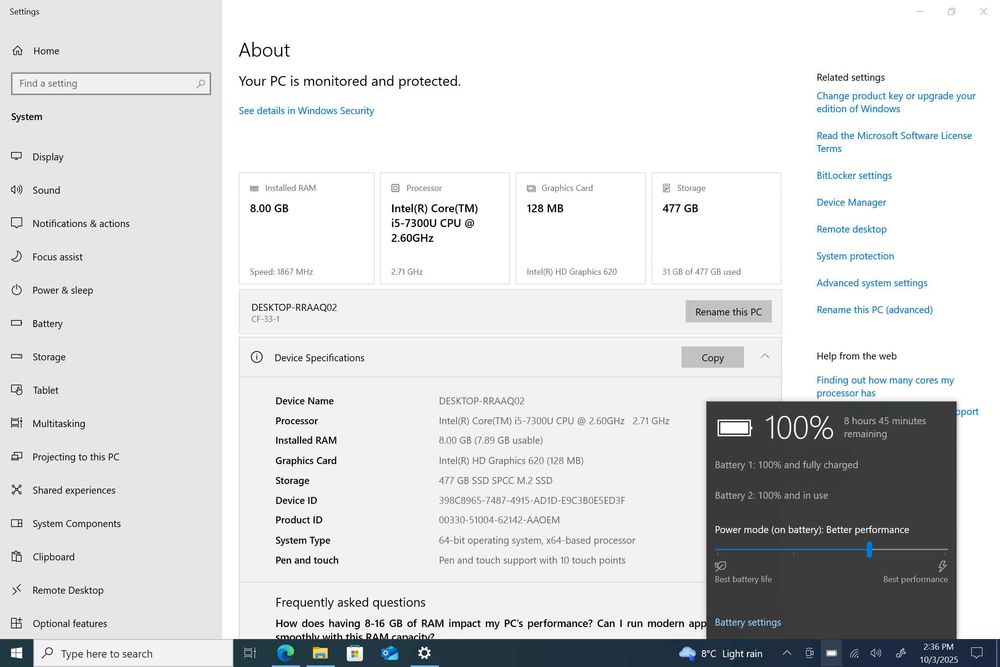Open the weather widget showing Light rain
The height and width of the screenshot is (667, 1000).
coord(721,653)
